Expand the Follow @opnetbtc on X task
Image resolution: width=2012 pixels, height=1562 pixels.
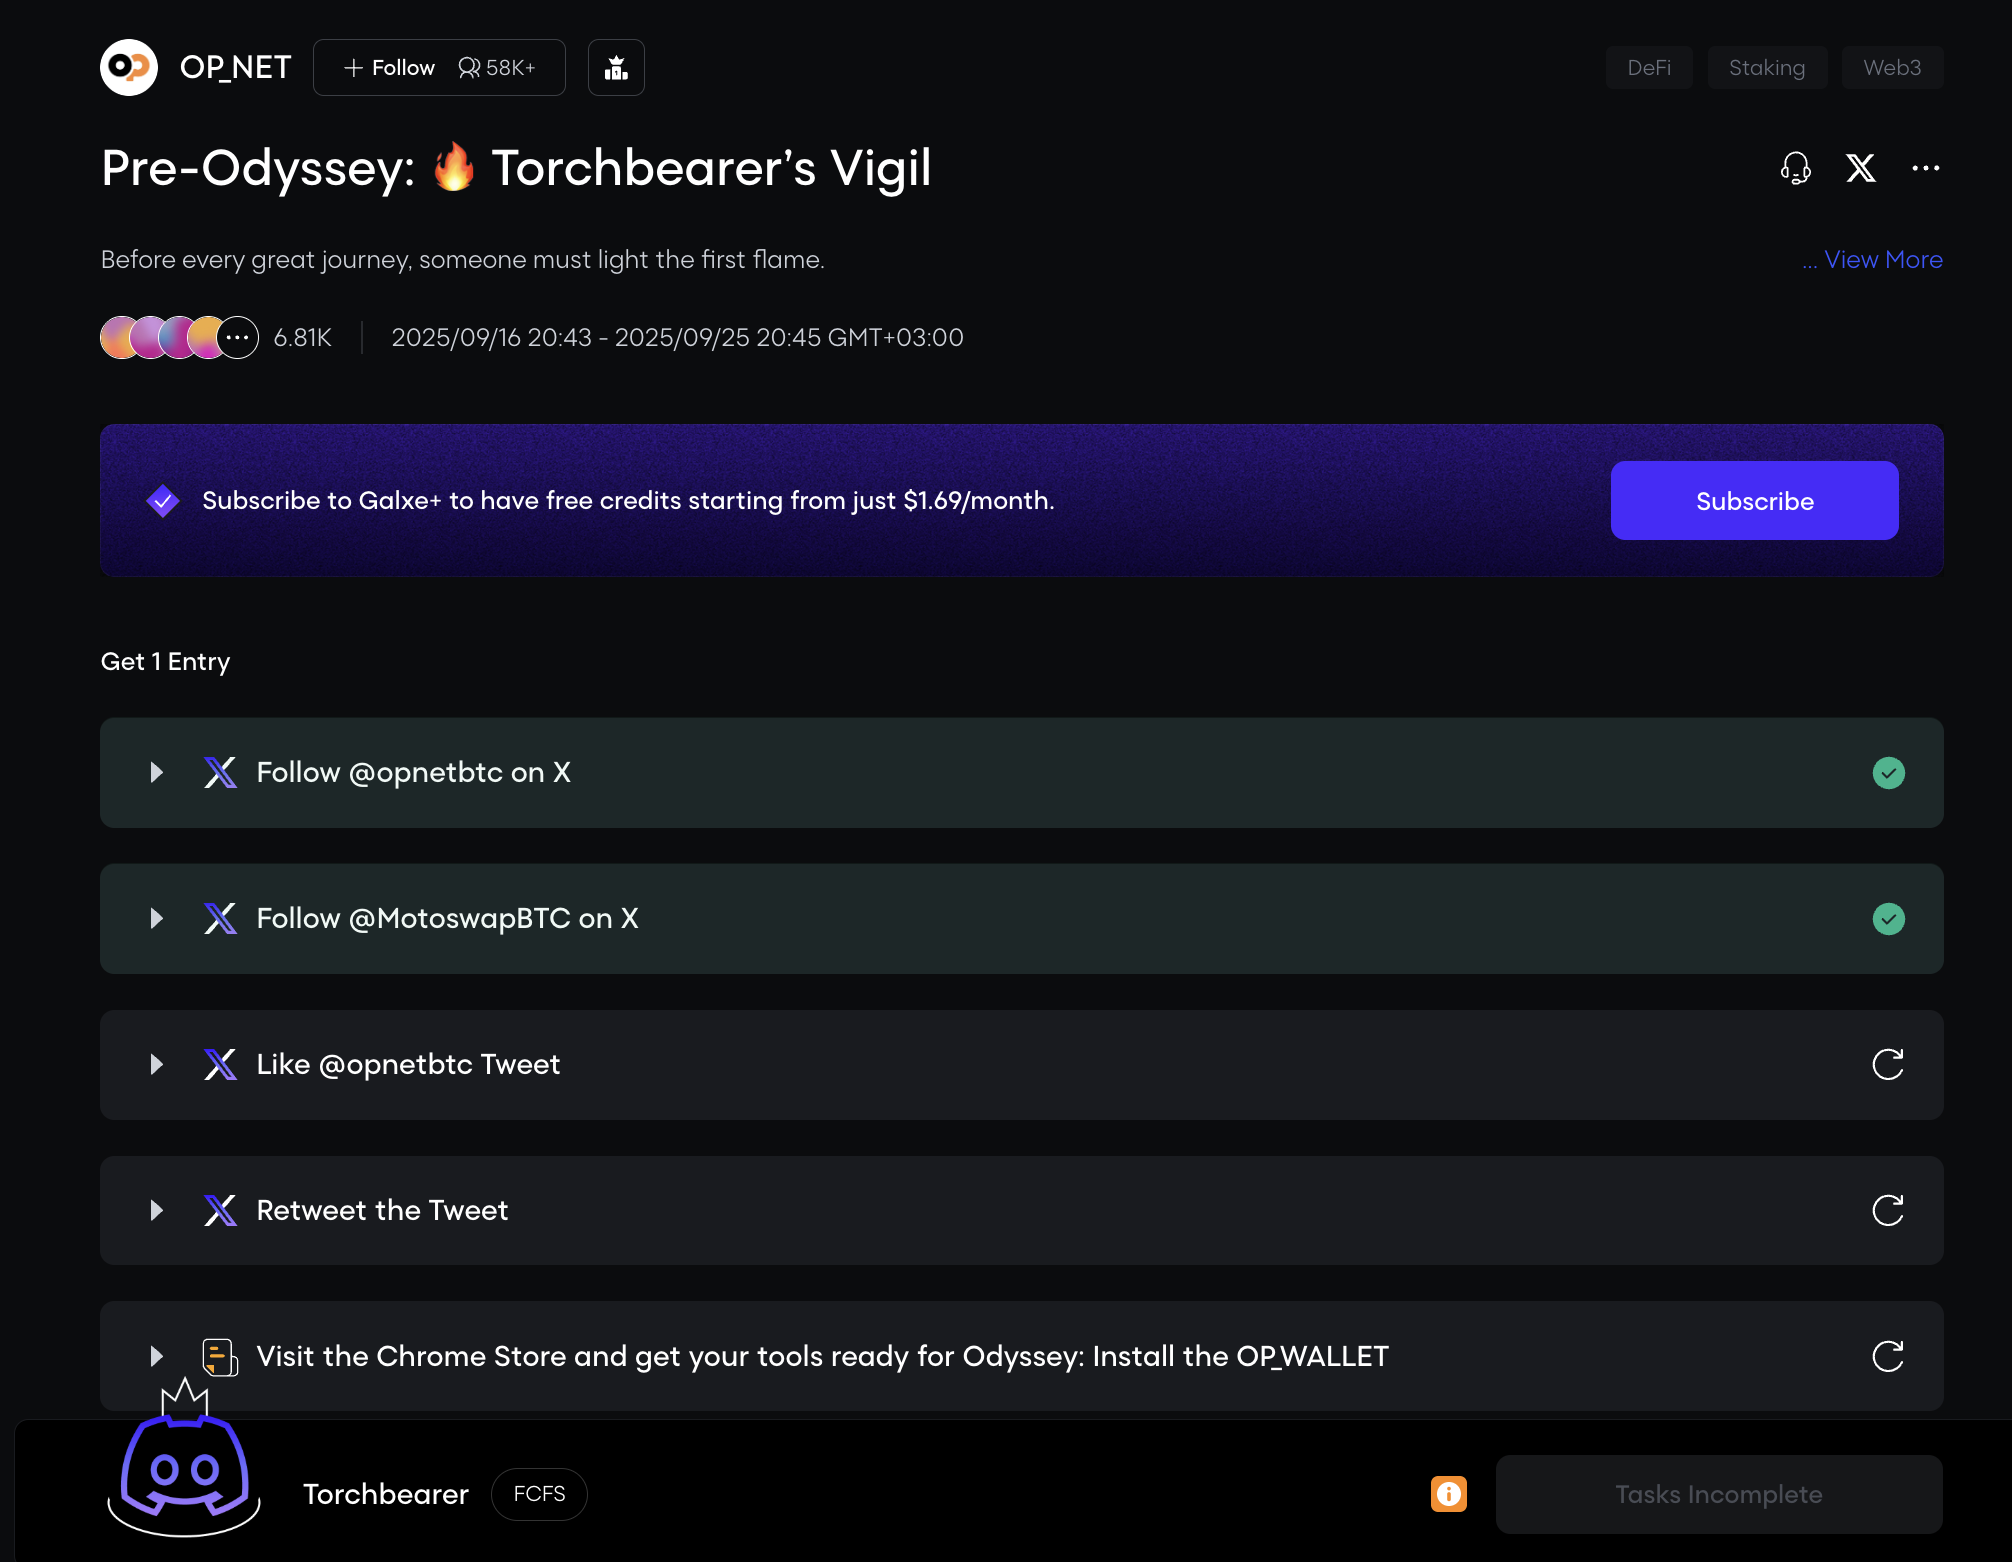pos(157,773)
